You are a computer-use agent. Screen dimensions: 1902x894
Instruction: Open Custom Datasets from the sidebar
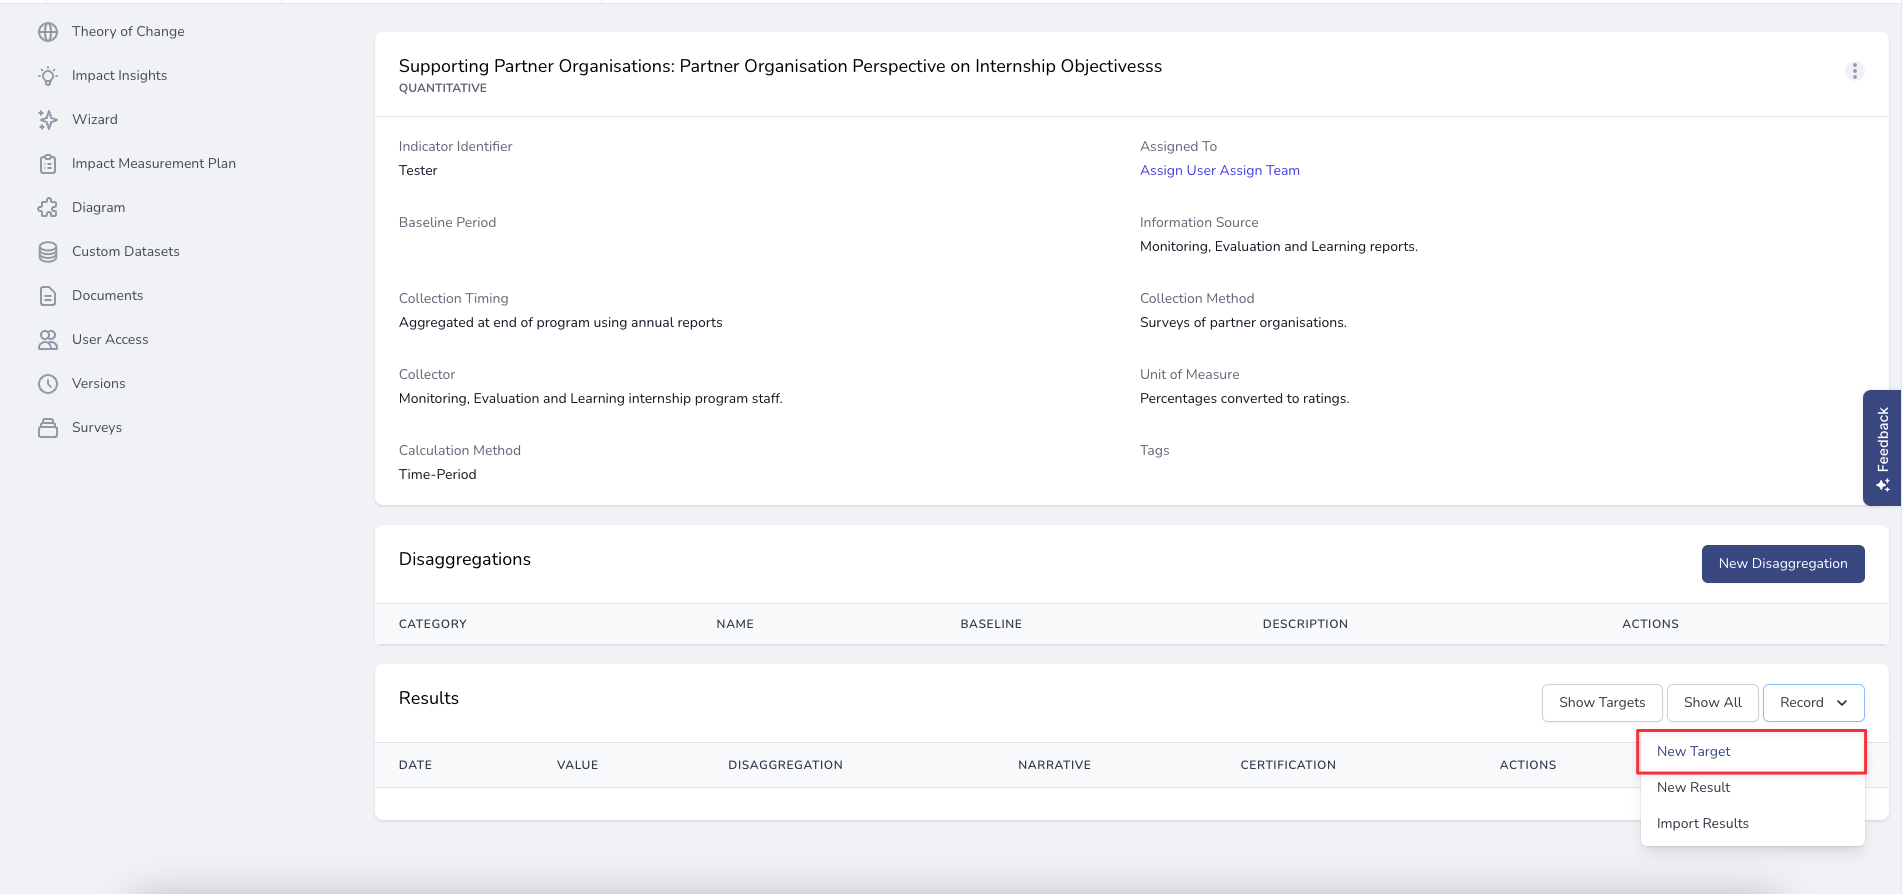(x=126, y=251)
